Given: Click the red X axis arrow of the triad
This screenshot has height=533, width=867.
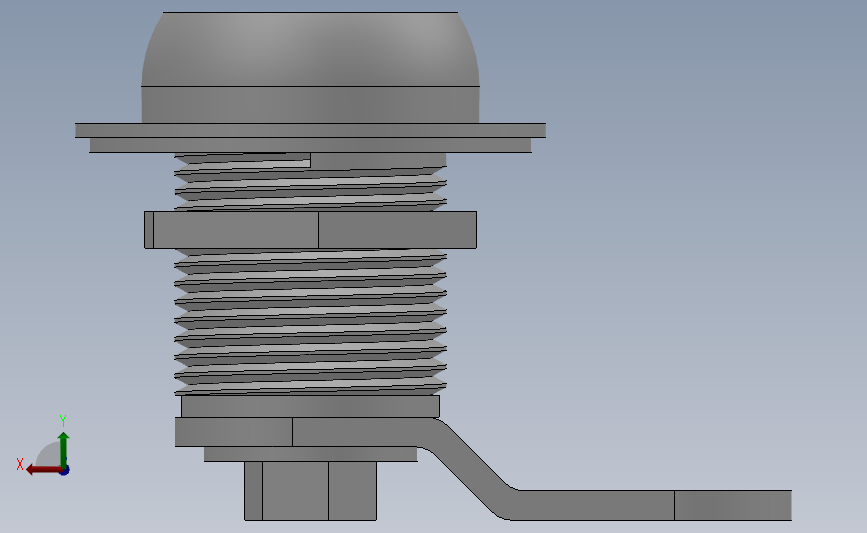Looking at the screenshot, I should 44,470.
